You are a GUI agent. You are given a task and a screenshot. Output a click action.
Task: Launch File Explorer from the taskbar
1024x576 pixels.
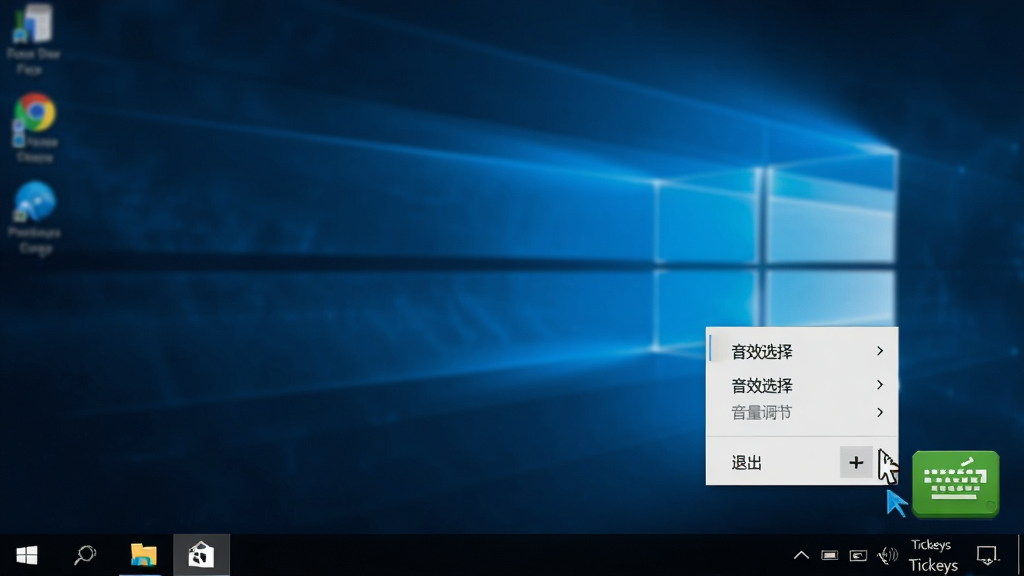coord(143,555)
